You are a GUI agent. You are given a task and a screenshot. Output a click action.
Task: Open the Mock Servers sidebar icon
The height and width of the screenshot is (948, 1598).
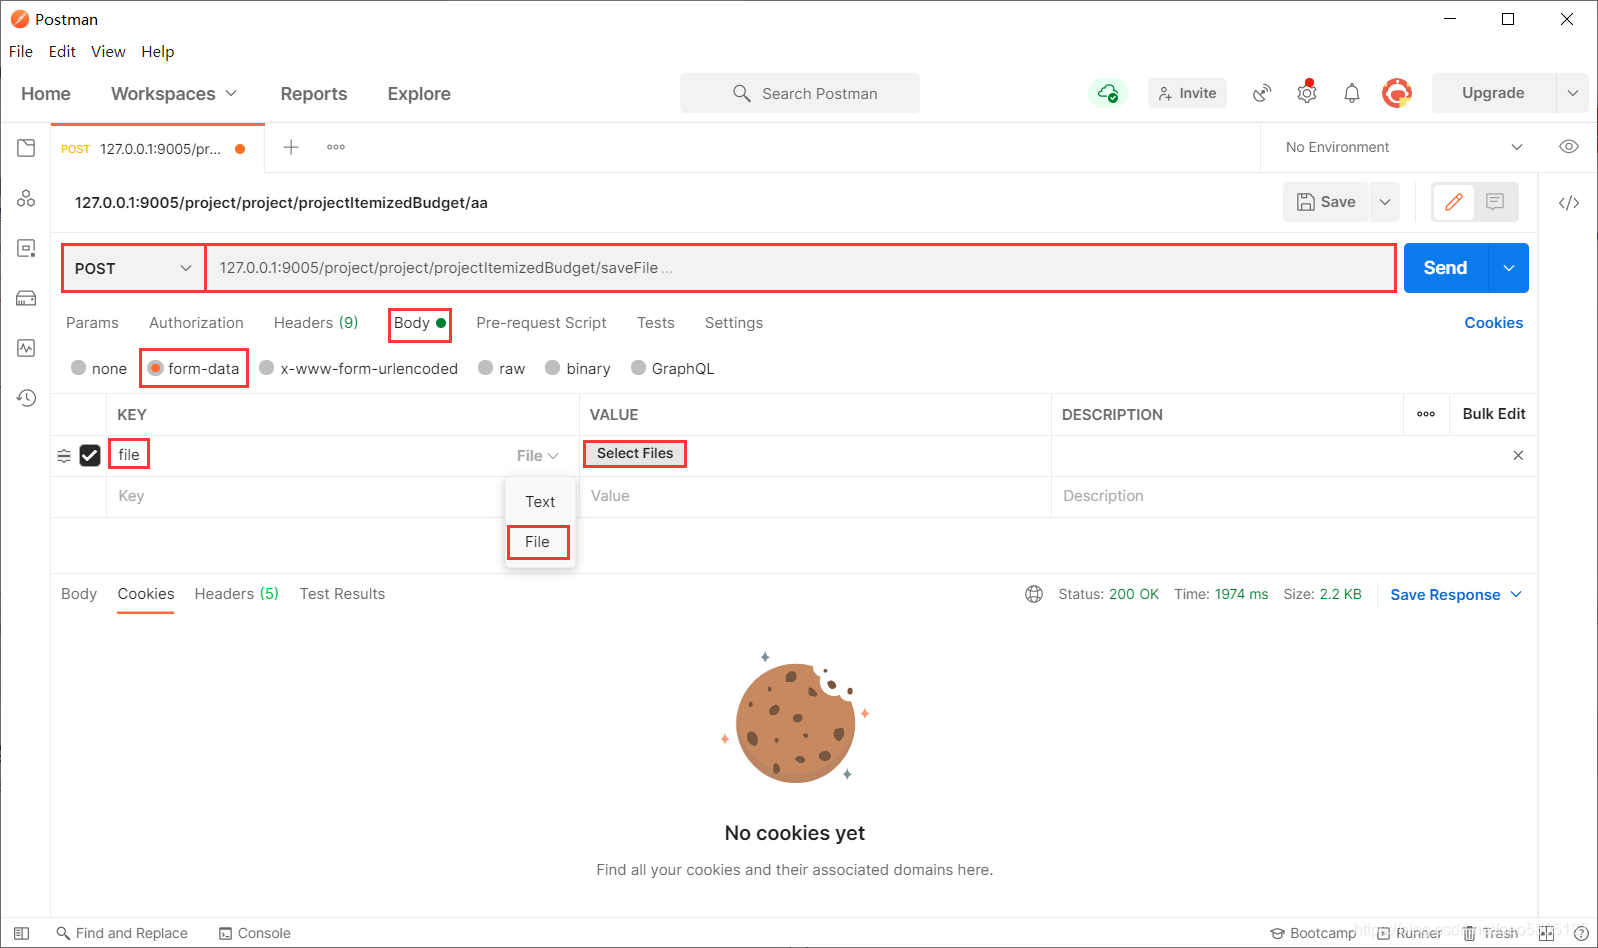coord(26,298)
